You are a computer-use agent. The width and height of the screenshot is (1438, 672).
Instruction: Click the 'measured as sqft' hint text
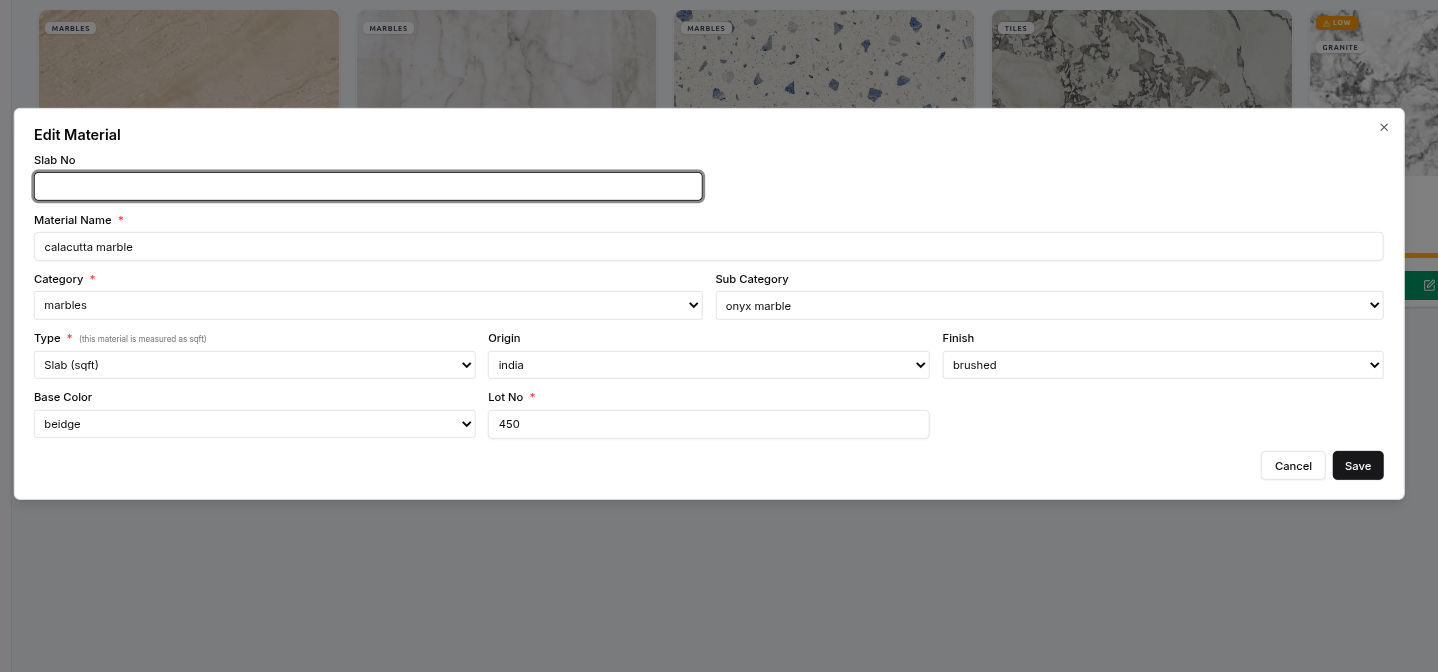pos(143,339)
